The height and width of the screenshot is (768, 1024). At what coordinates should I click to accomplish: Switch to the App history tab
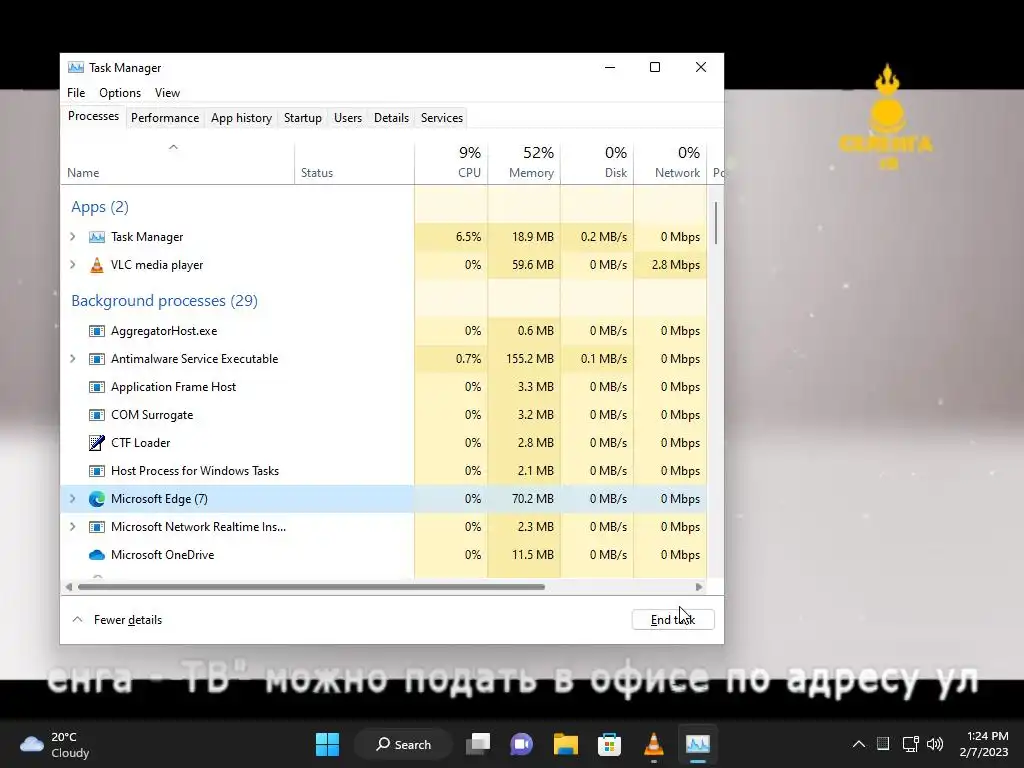(x=241, y=118)
